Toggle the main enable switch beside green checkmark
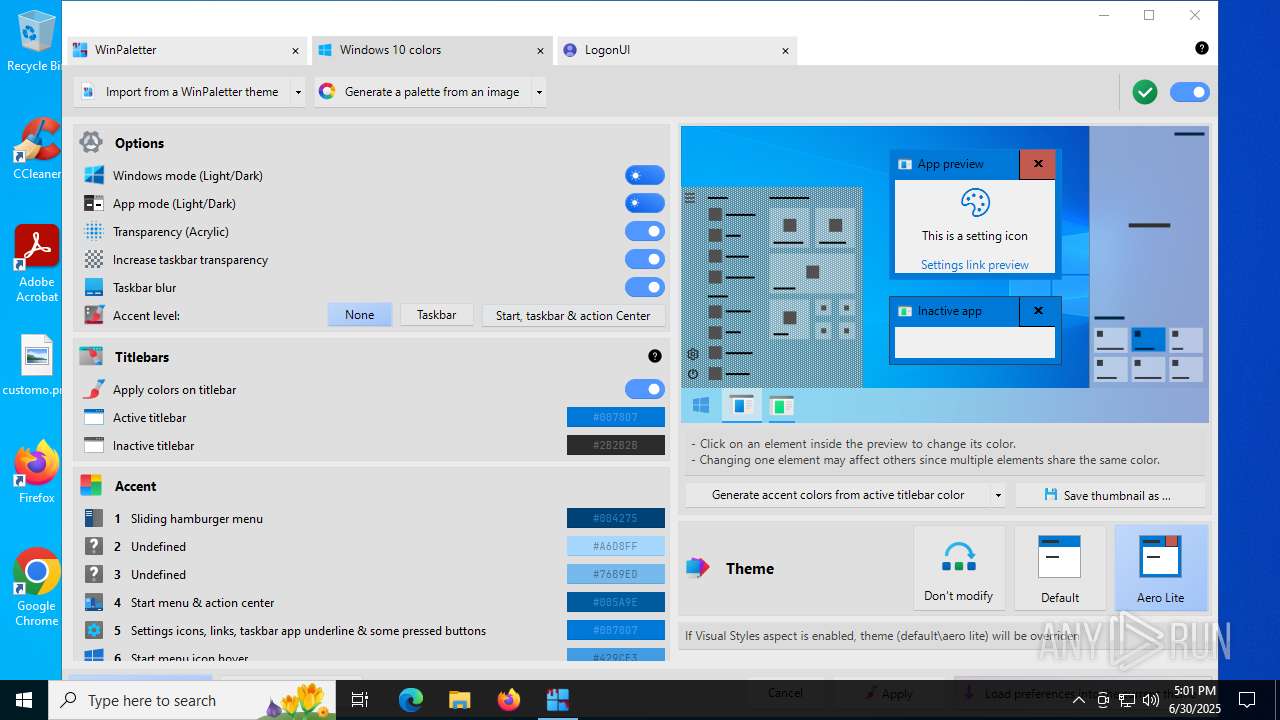The height and width of the screenshot is (720, 1280). [x=1190, y=92]
